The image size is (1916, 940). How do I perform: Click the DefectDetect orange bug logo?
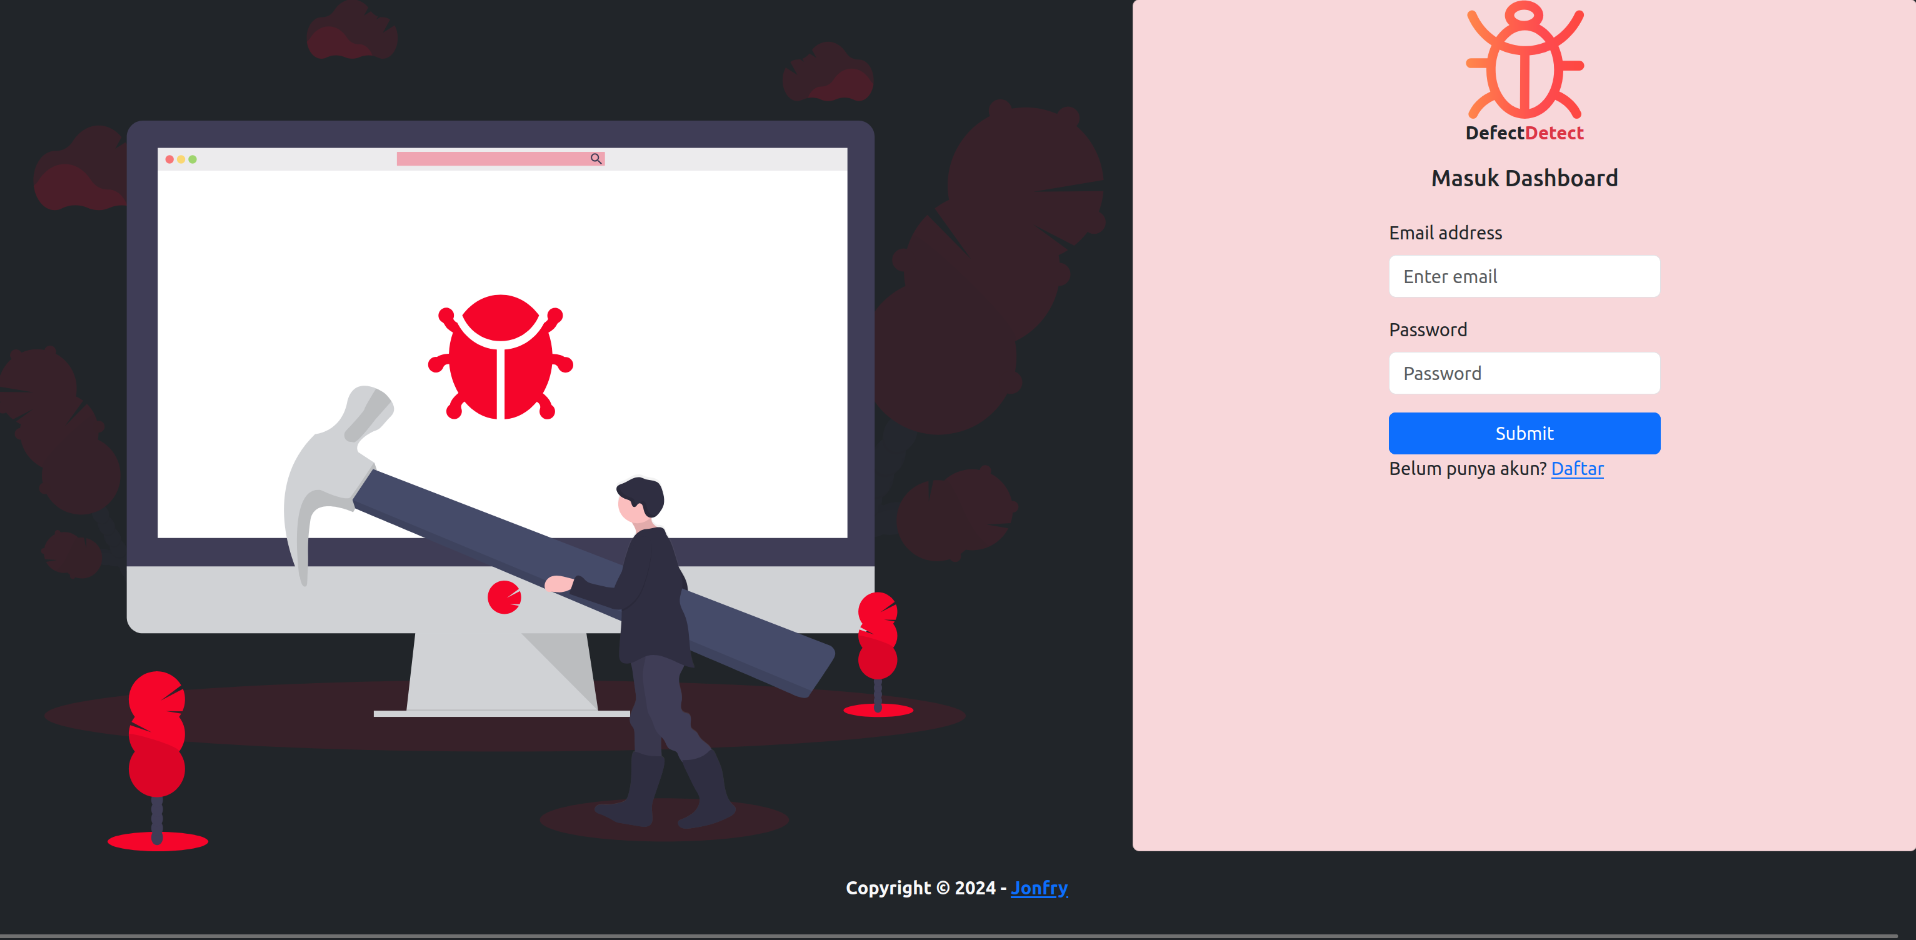1524,62
